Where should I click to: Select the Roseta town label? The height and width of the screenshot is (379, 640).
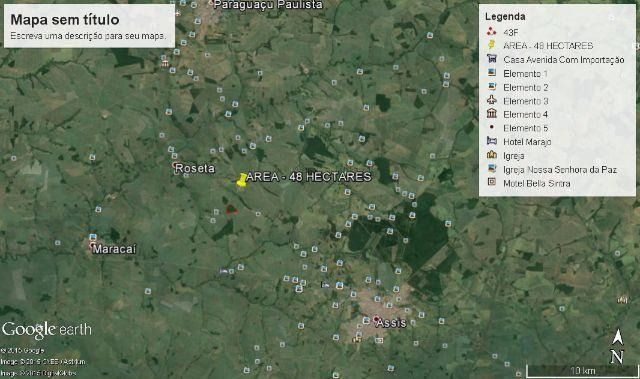point(195,168)
